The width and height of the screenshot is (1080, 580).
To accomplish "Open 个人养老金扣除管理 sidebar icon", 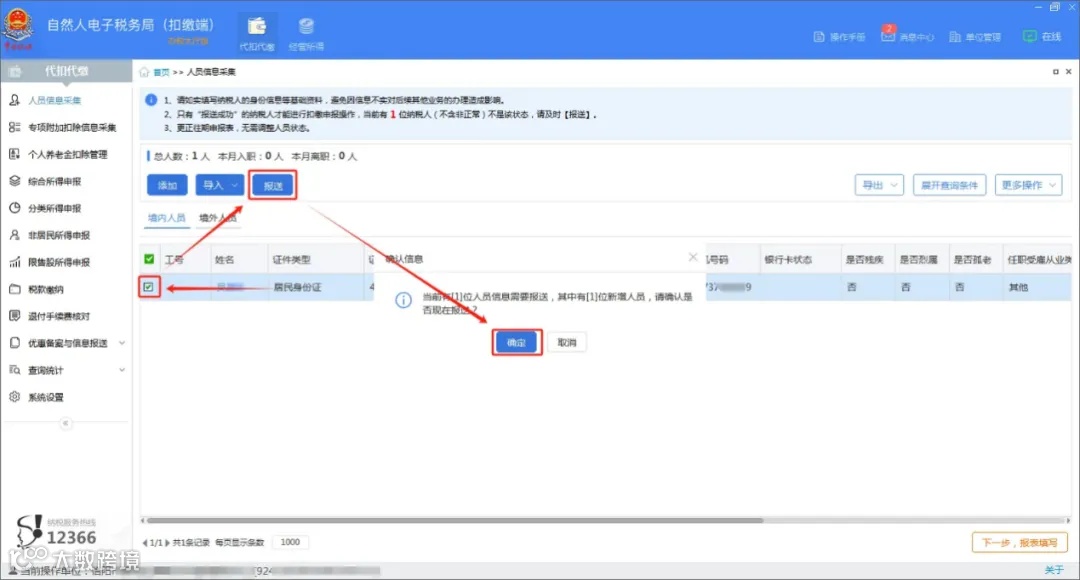I will point(14,154).
